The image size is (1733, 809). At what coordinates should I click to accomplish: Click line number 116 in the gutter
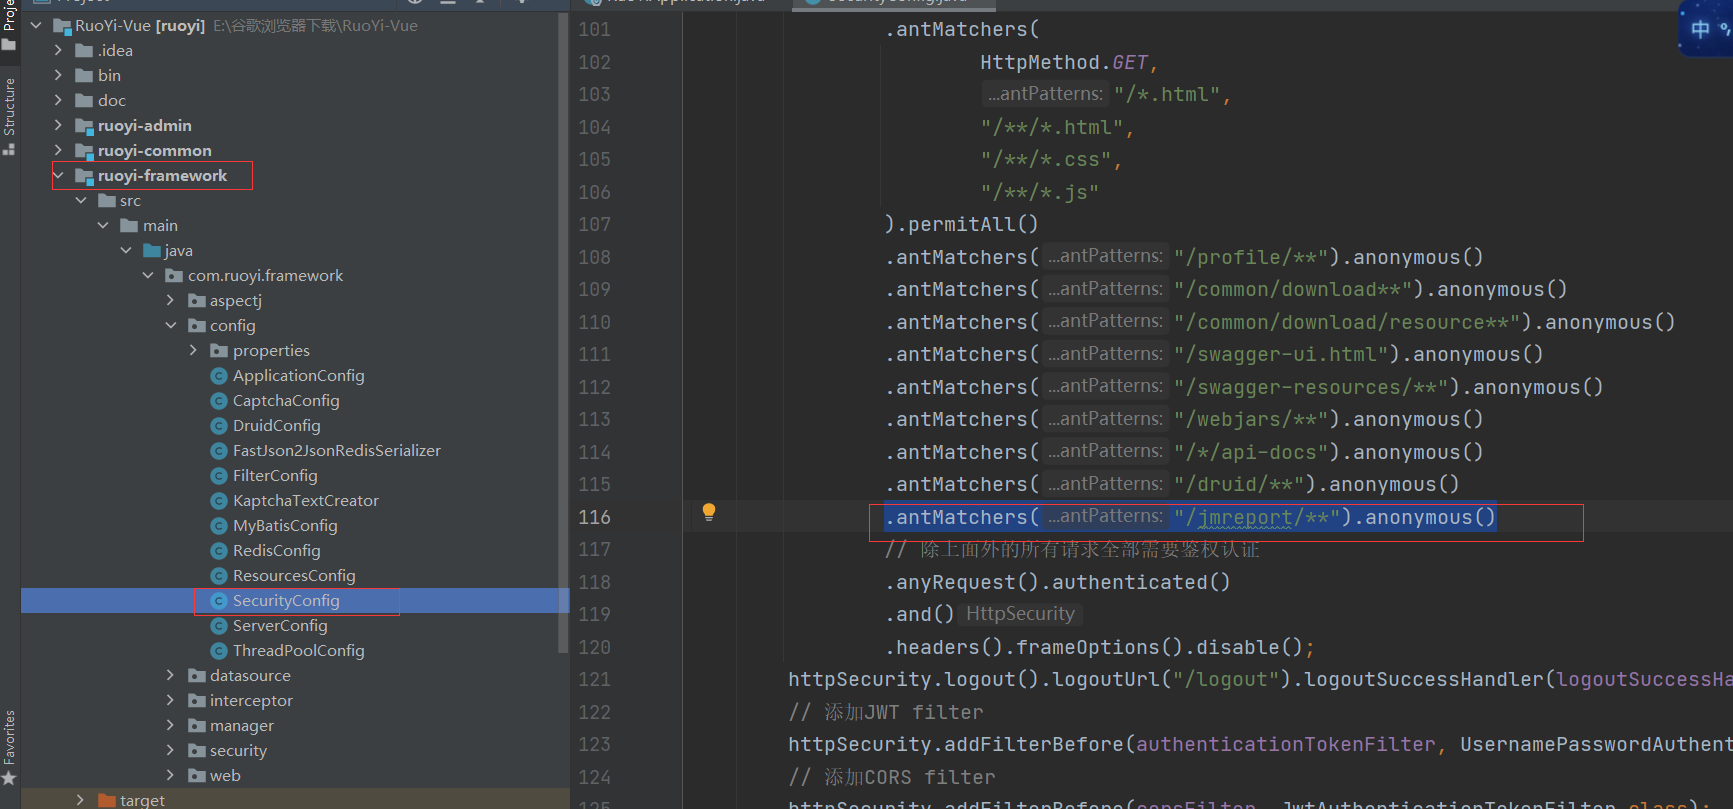point(594,517)
